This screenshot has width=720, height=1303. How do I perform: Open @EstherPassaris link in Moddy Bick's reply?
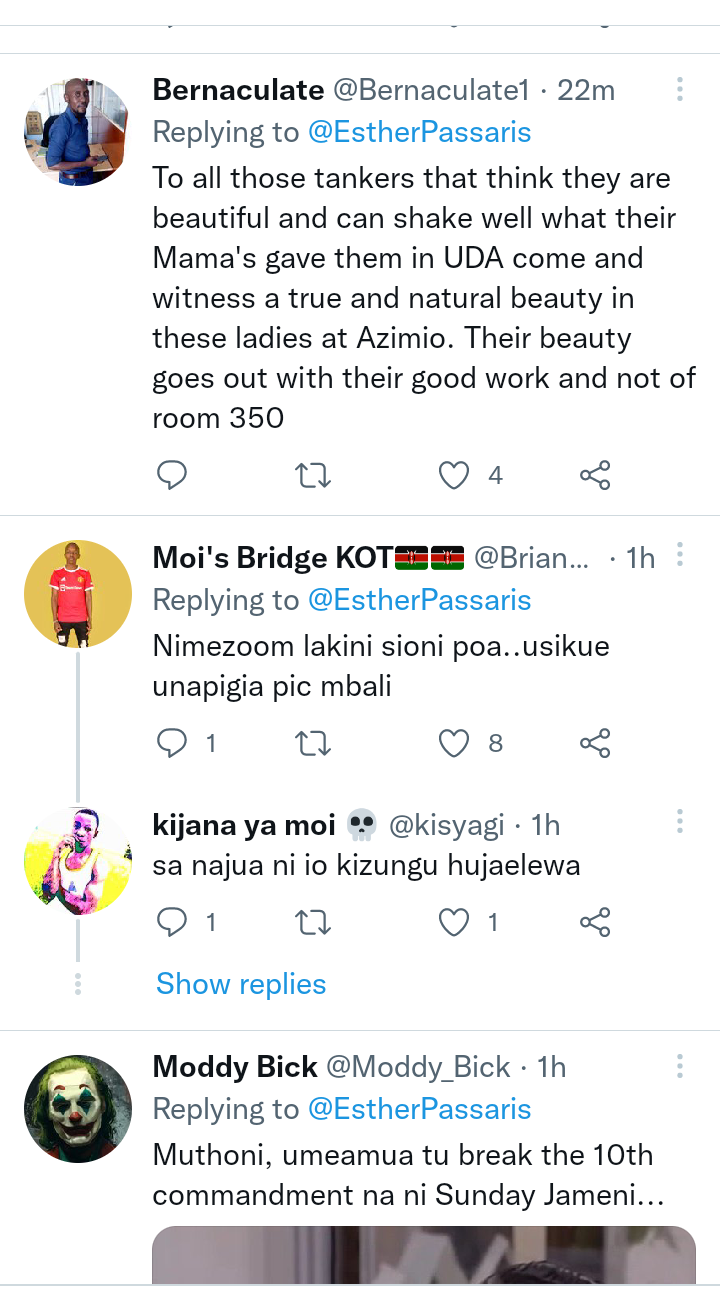419,1109
